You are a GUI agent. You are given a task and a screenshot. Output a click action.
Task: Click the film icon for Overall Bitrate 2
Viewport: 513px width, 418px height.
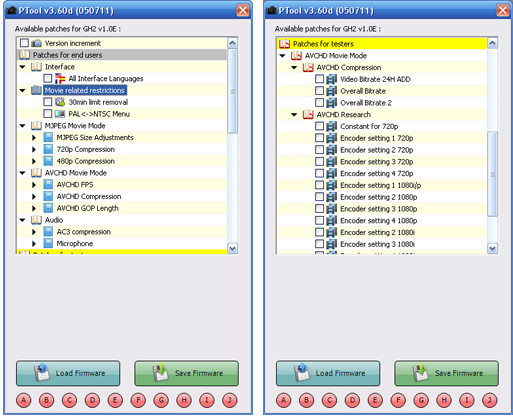coord(332,102)
